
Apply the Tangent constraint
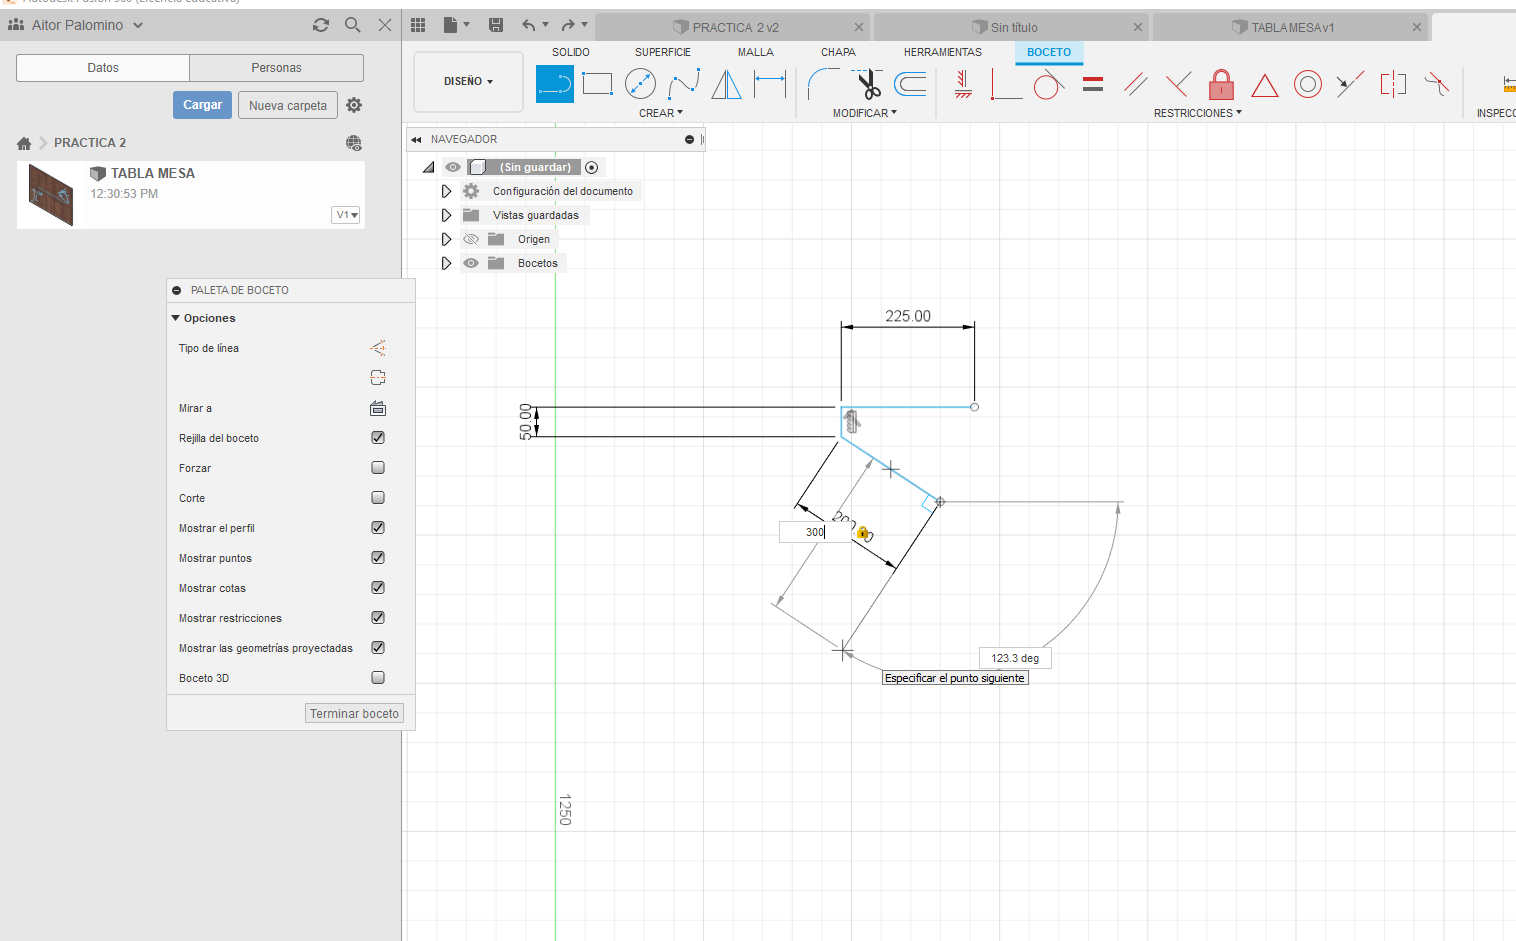1048,84
